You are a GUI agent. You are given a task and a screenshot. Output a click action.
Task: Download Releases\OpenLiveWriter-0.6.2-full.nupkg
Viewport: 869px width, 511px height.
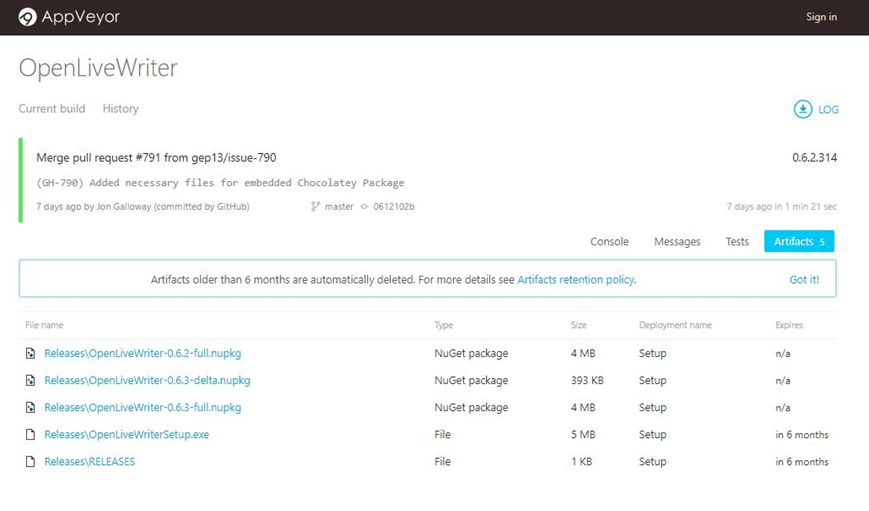[x=142, y=353]
